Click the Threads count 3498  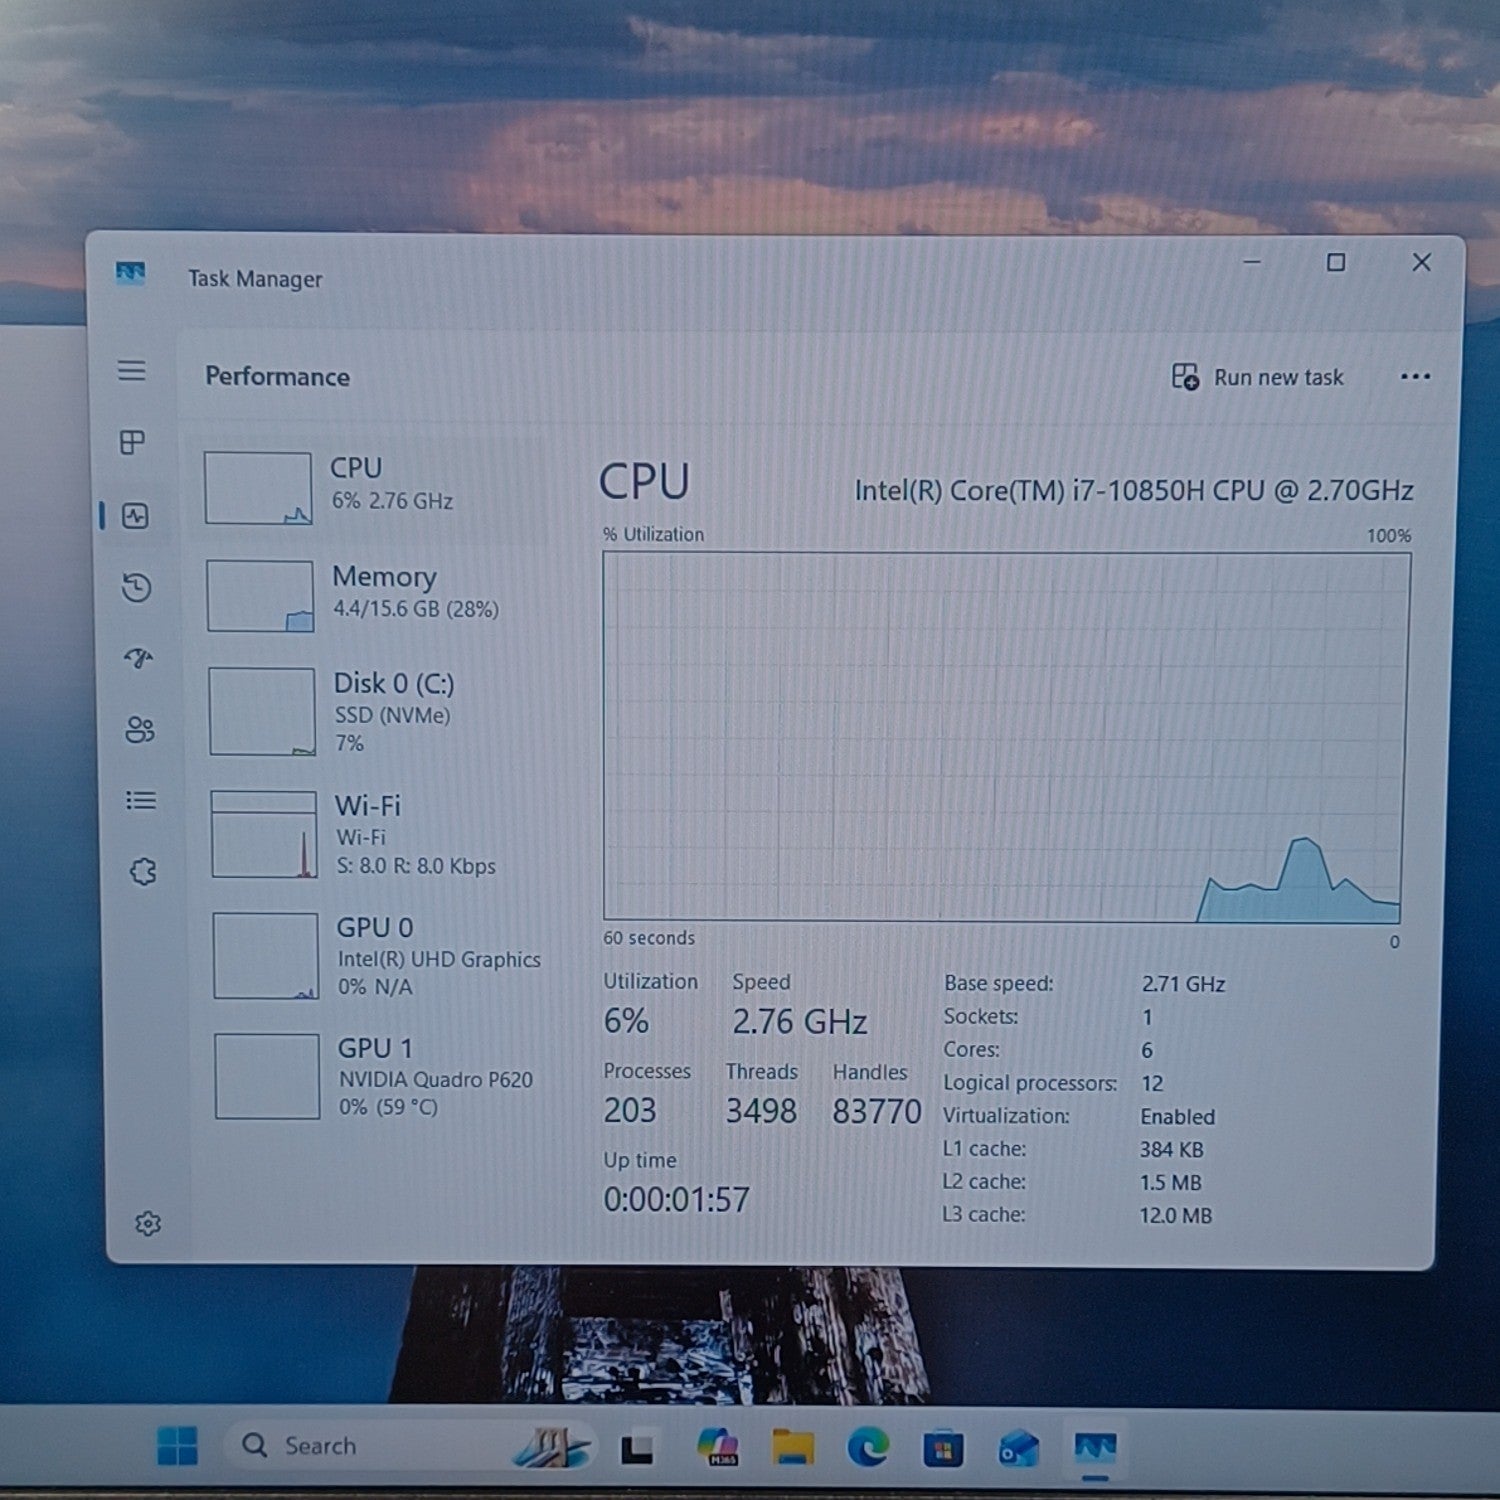pyautogui.click(x=761, y=1111)
